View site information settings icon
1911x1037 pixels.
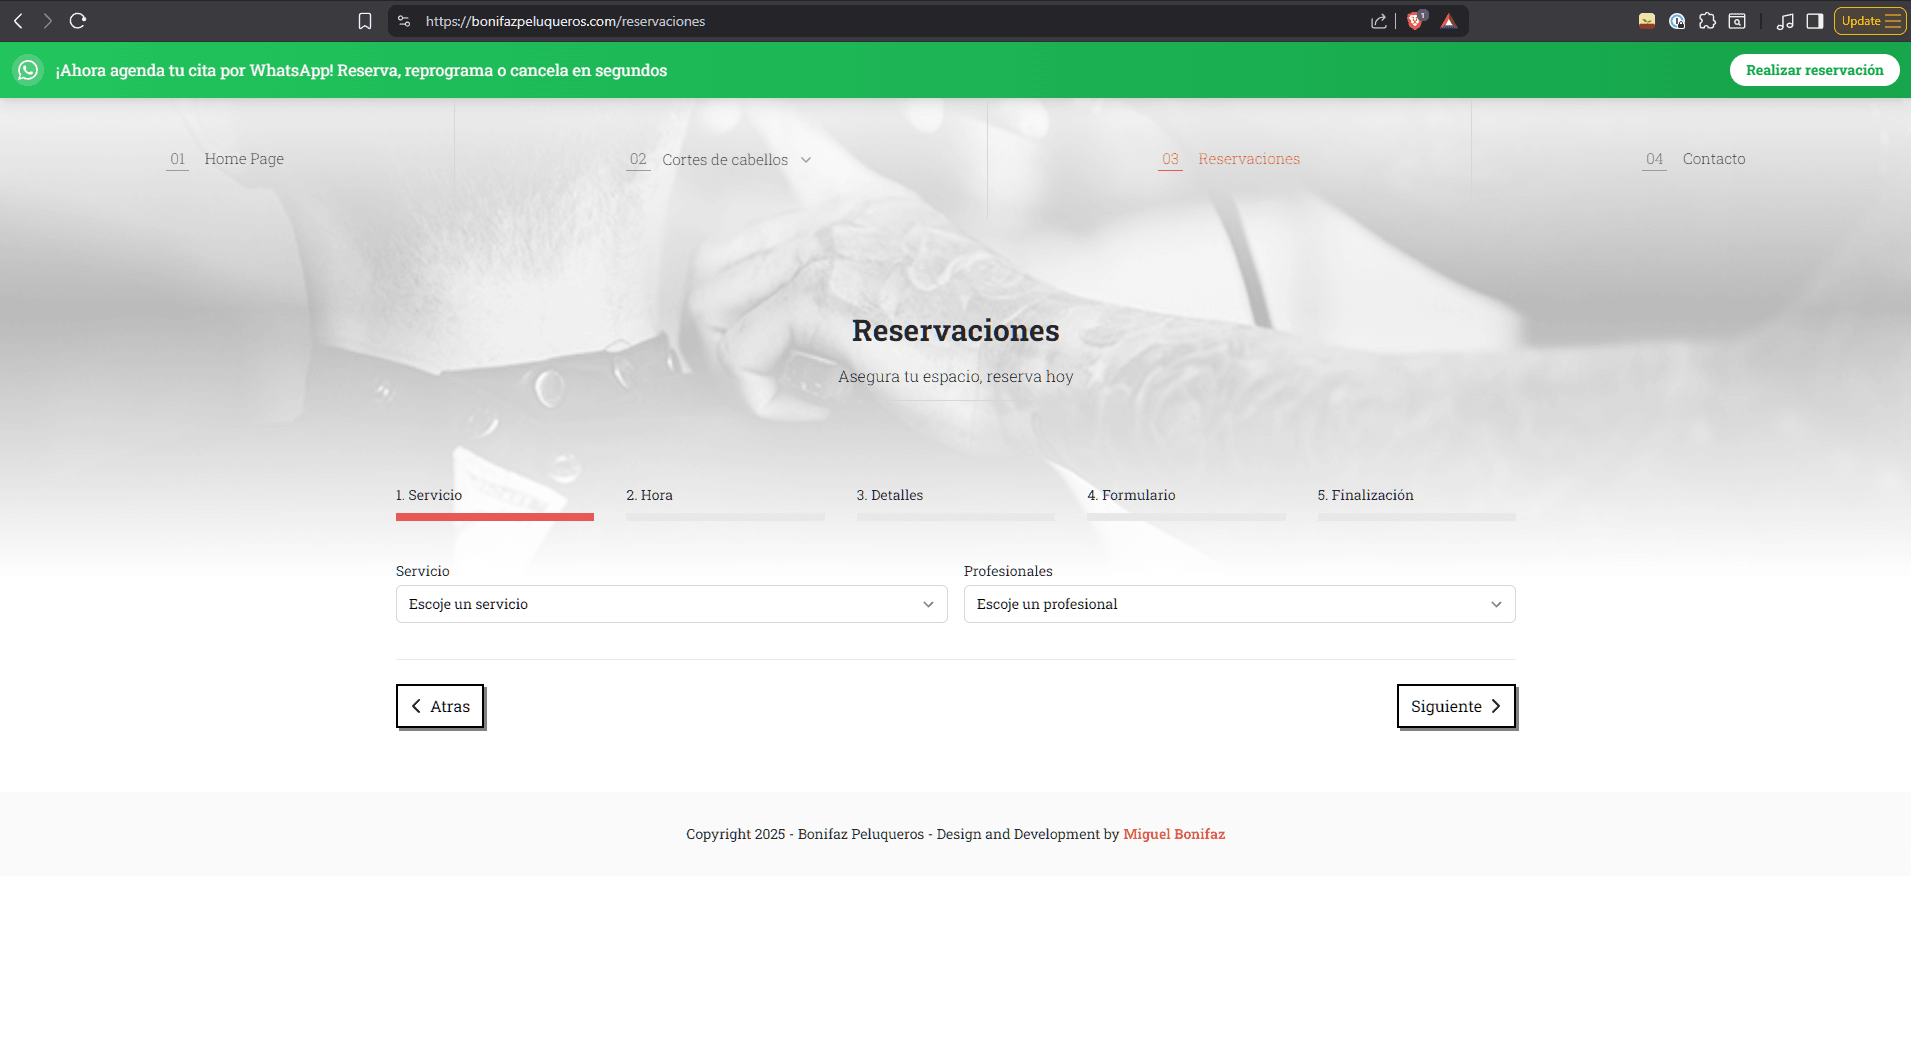point(404,21)
